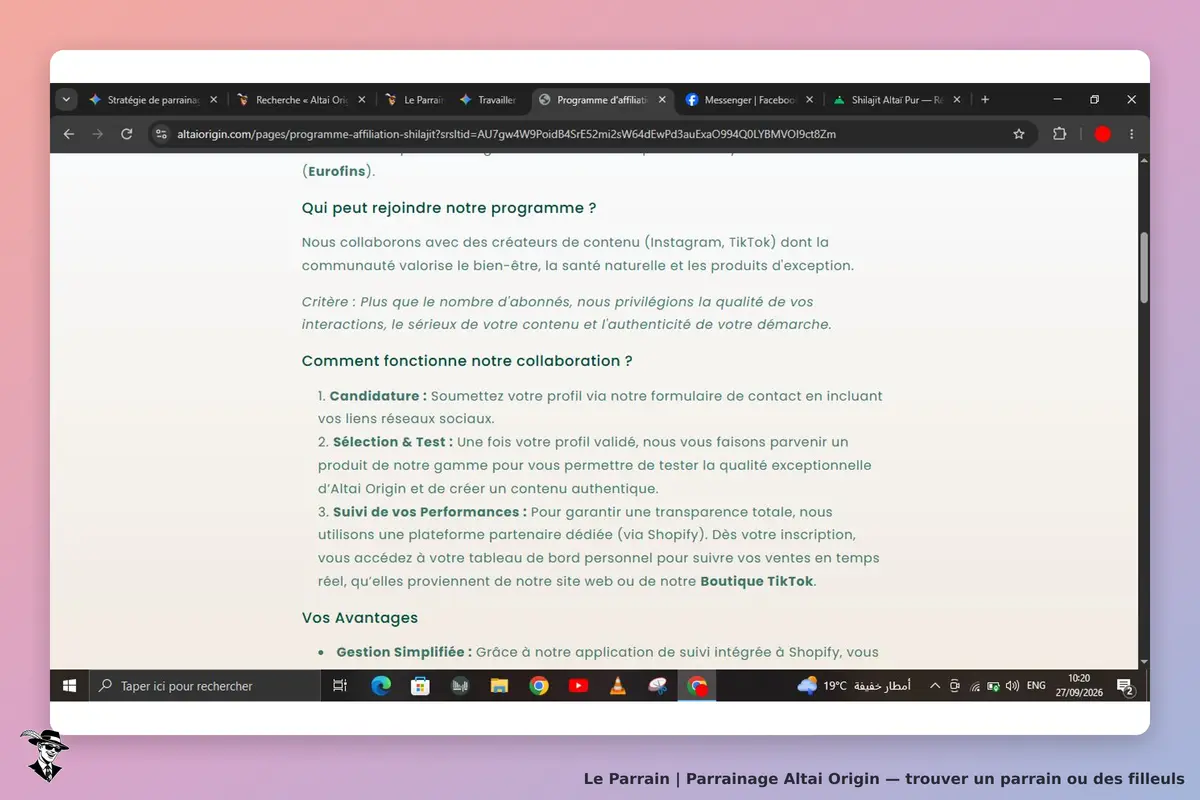Screen dimensions: 1200x800
Task: Open the tab search dropdown arrow
Action: pos(67,100)
